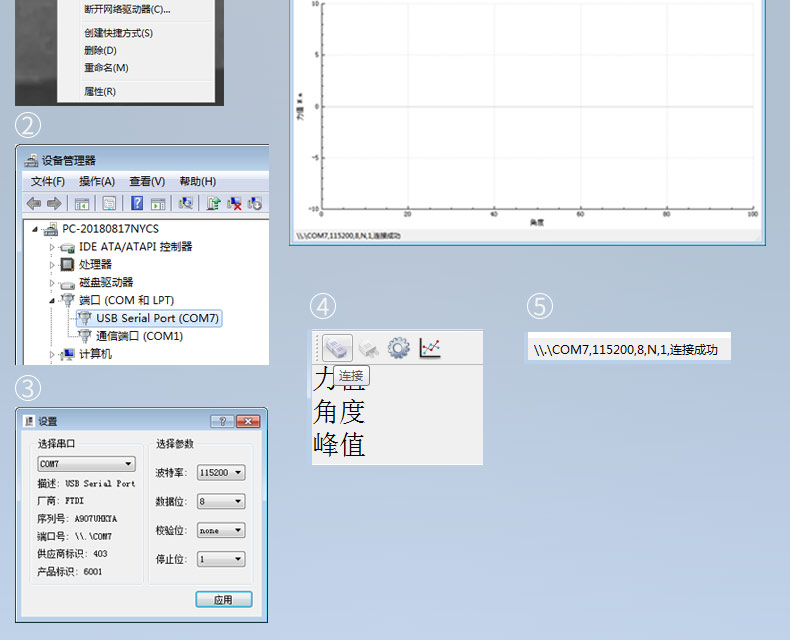The image size is (790, 640).
Task: Open settings with the gear icon
Action: click(x=399, y=347)
